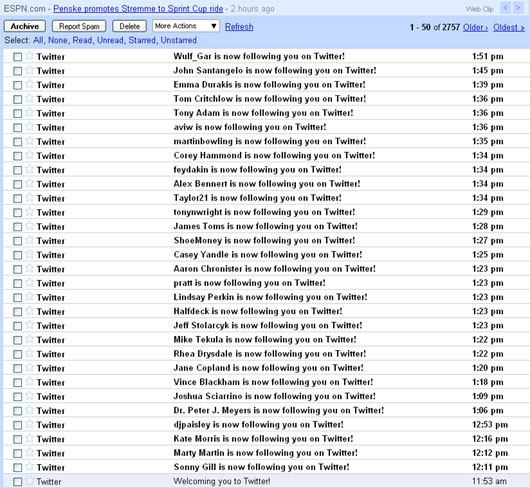Star the Lindsay Perkin email

pos(30,297)
